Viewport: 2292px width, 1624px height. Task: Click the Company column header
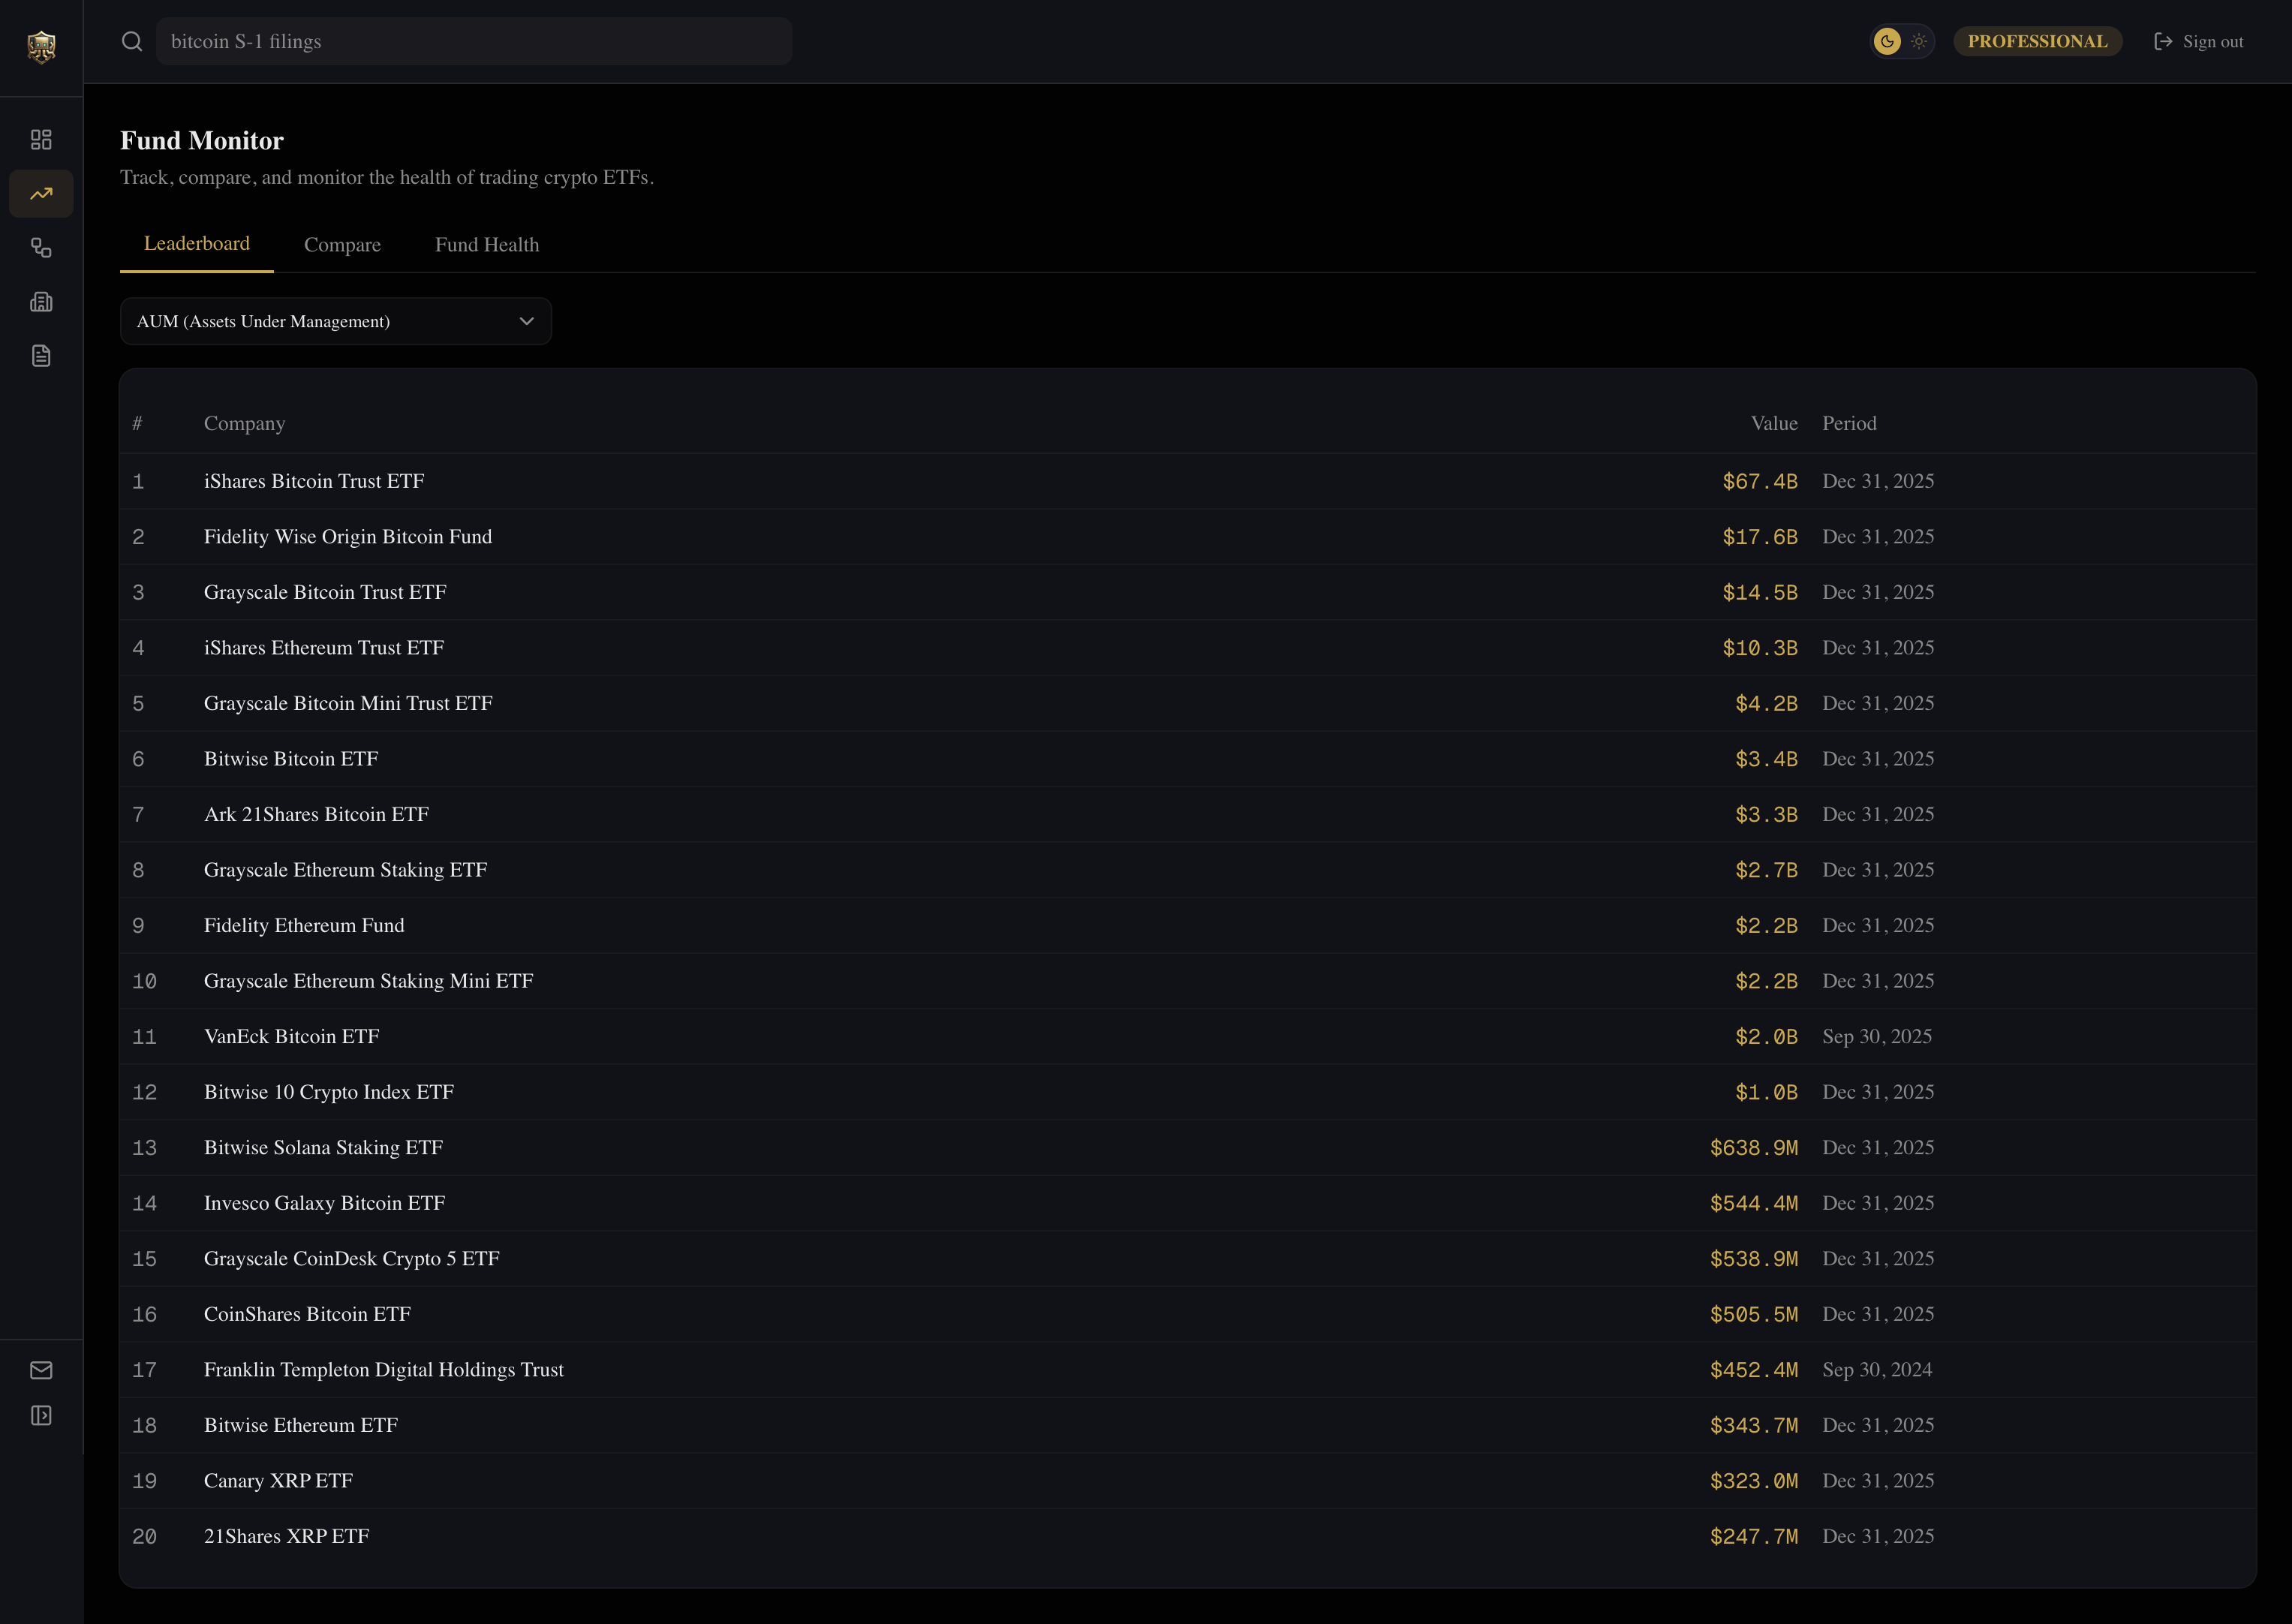tap(244, 423)
